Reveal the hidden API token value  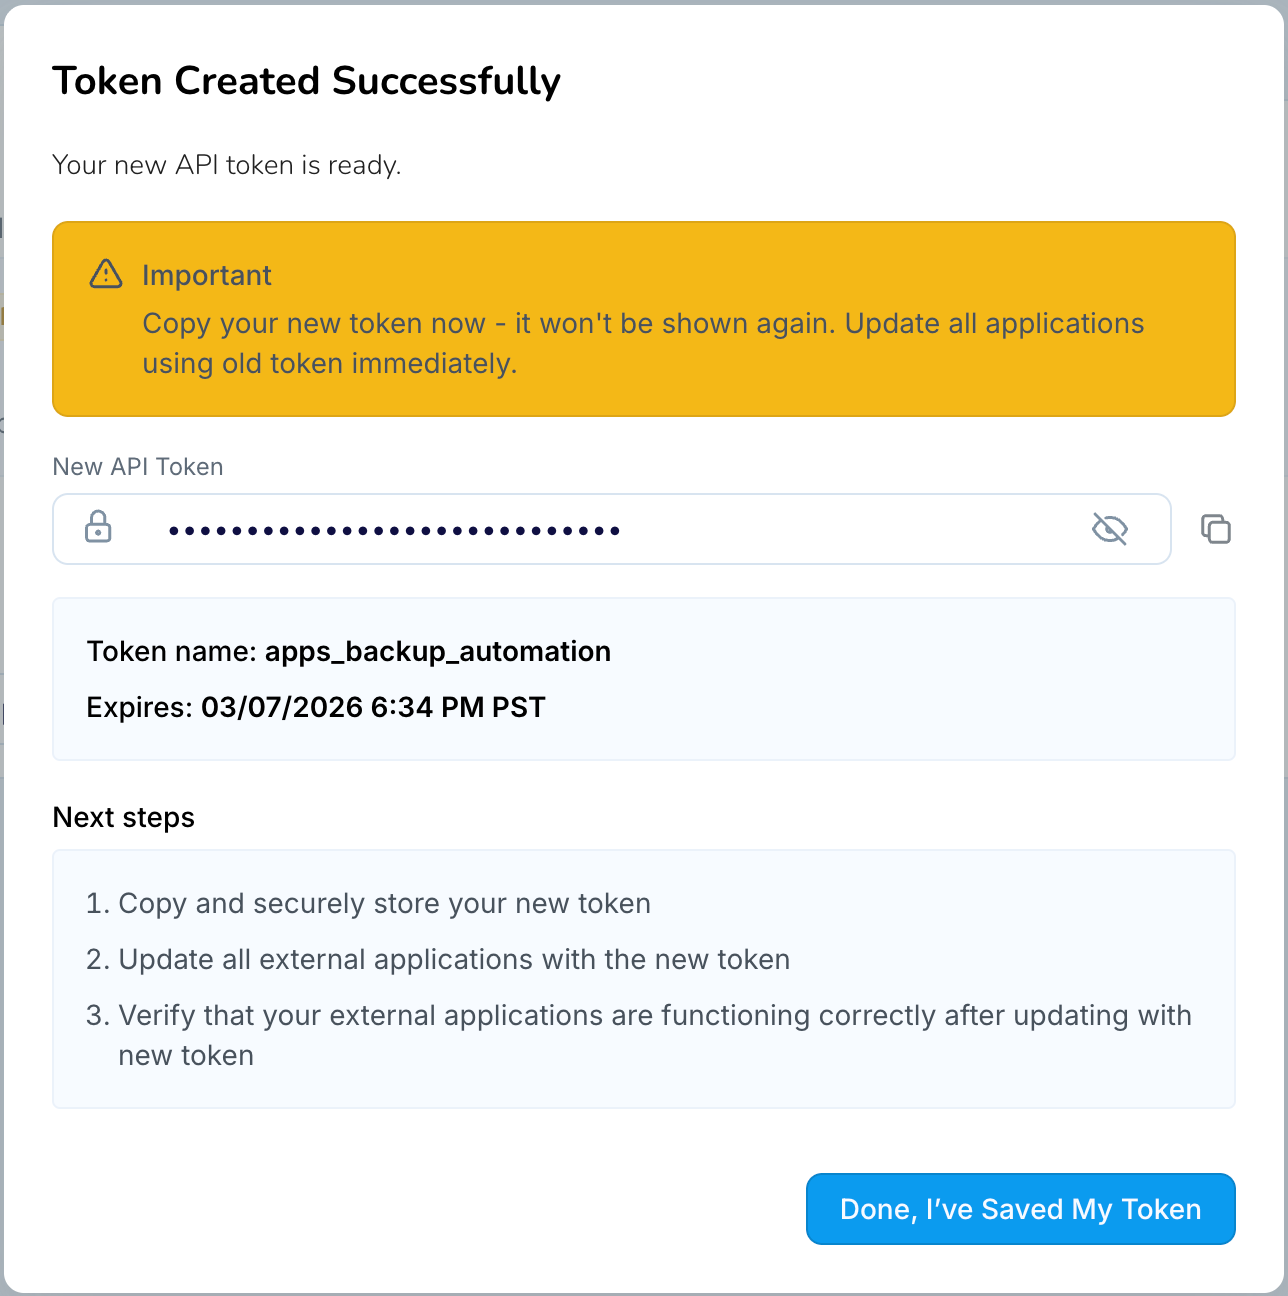point(1109,529)
